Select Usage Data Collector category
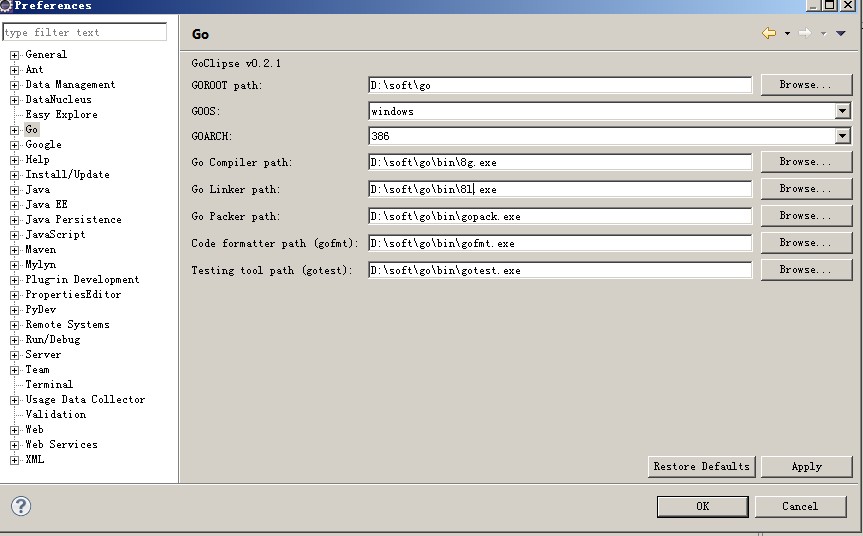Viewport: 863px width, 536px height. [x=85, y=400]
